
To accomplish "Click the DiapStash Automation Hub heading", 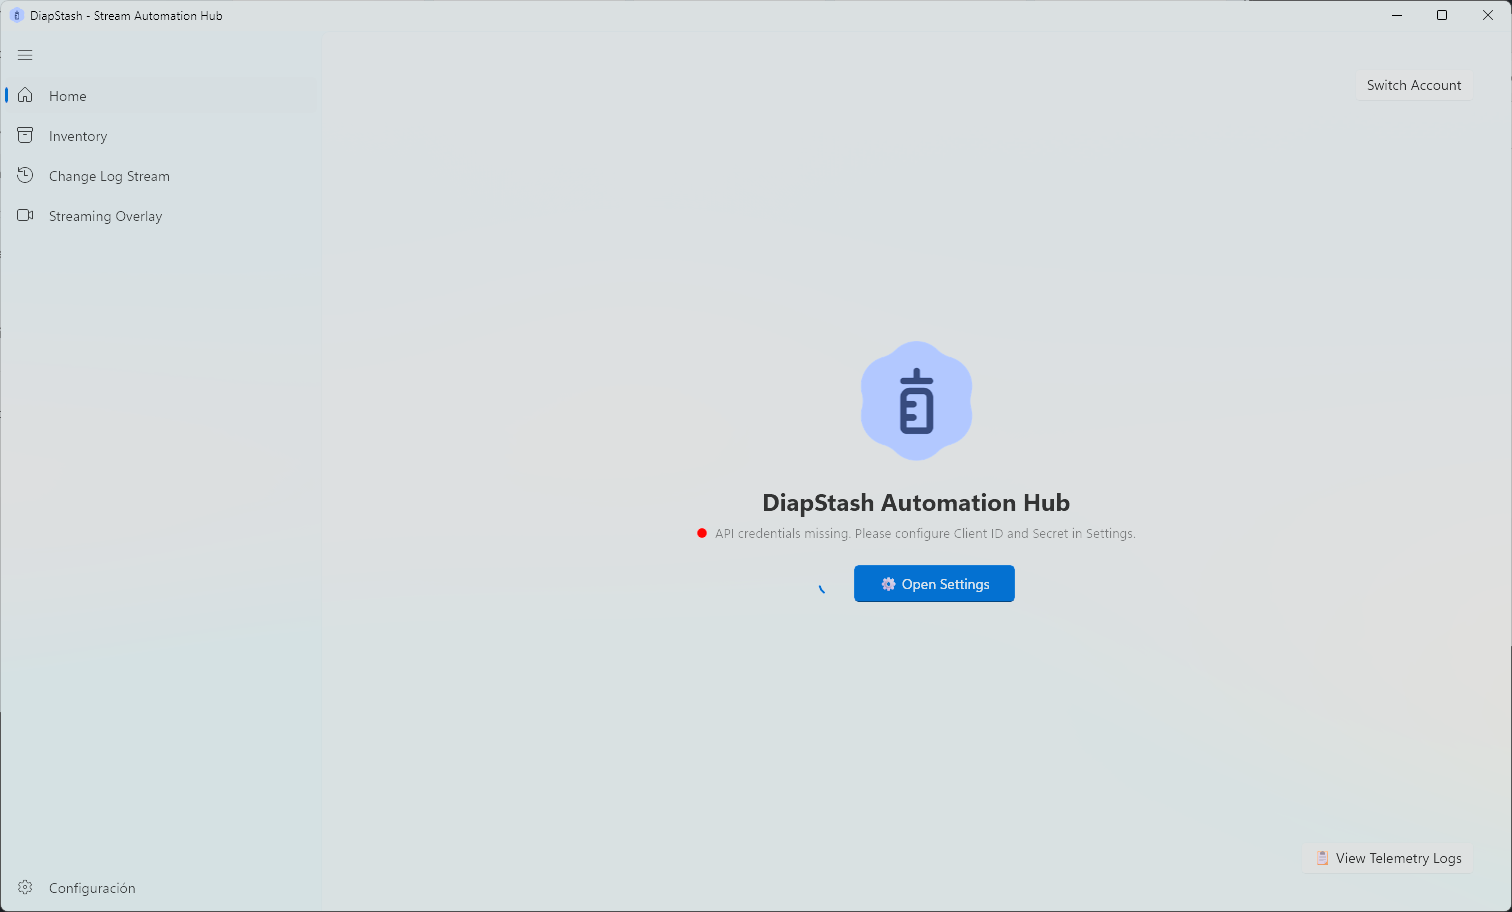I will [x=916, y=503].
